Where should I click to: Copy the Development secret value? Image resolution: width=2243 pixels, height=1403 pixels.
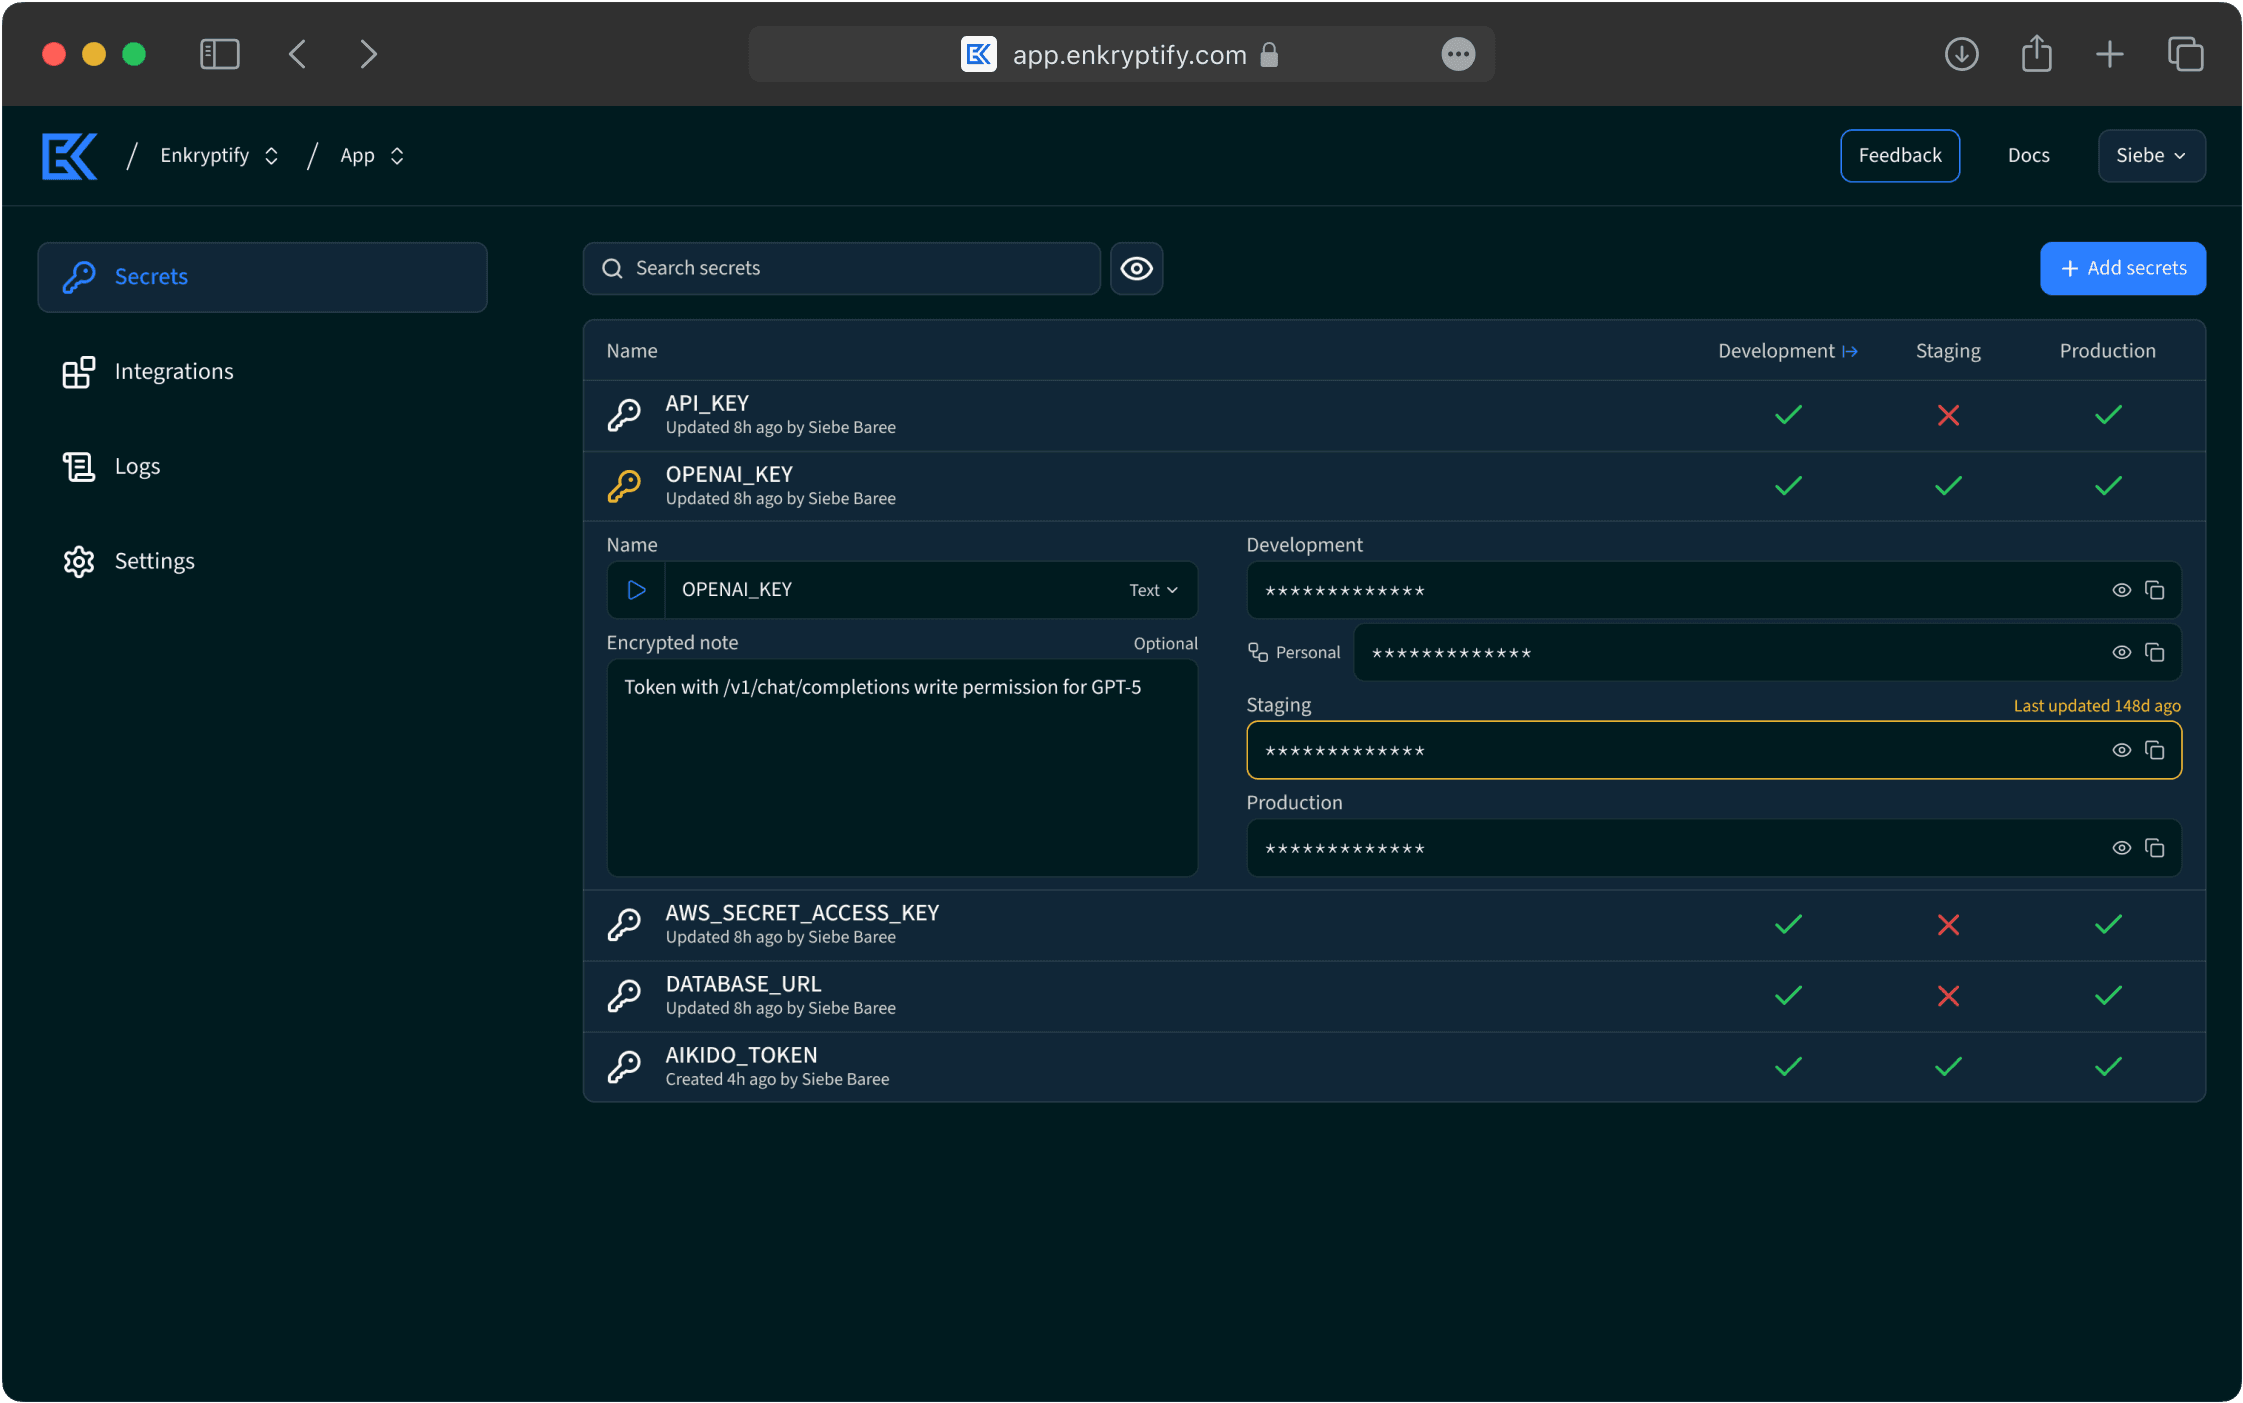[2154, 590]
